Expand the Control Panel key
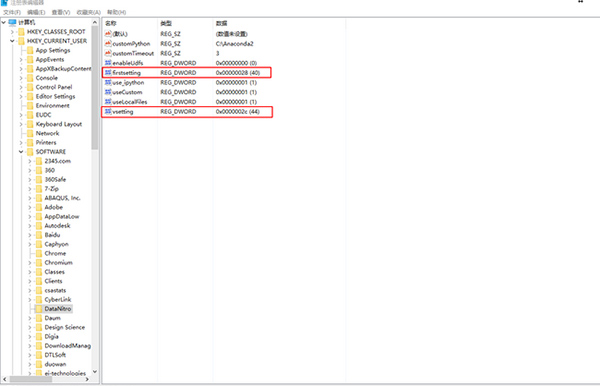Screen dimensions: 600x386 pos(21,87)
